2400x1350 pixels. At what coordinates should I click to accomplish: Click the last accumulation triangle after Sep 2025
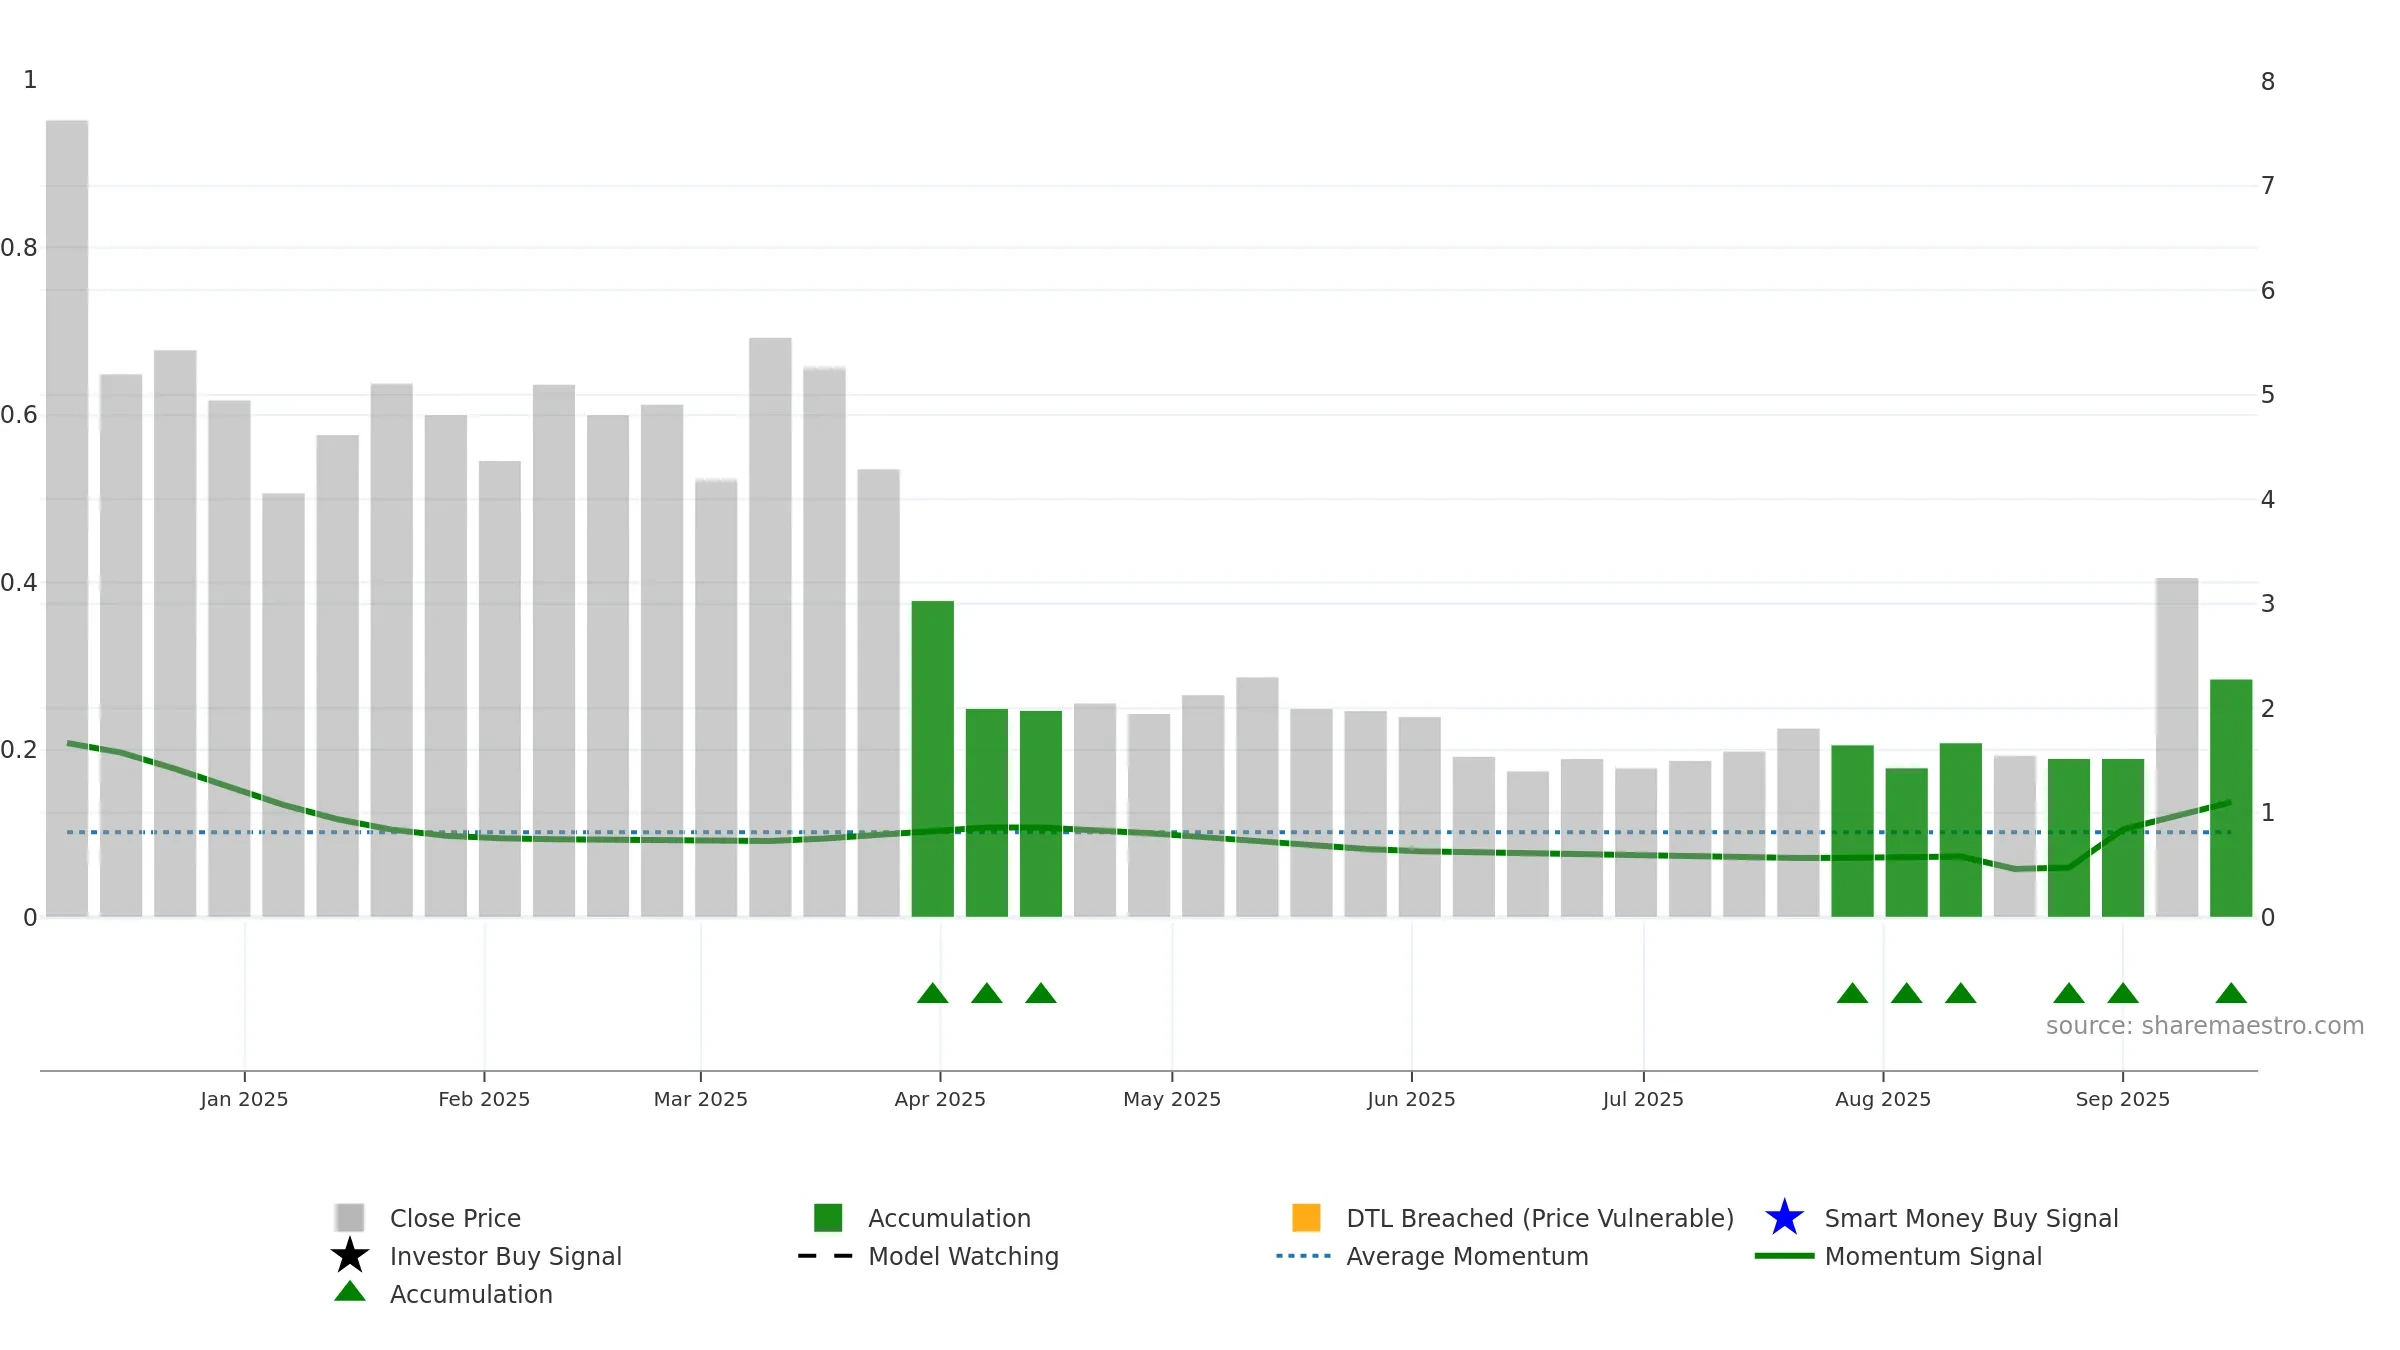tap(2231, 993)
